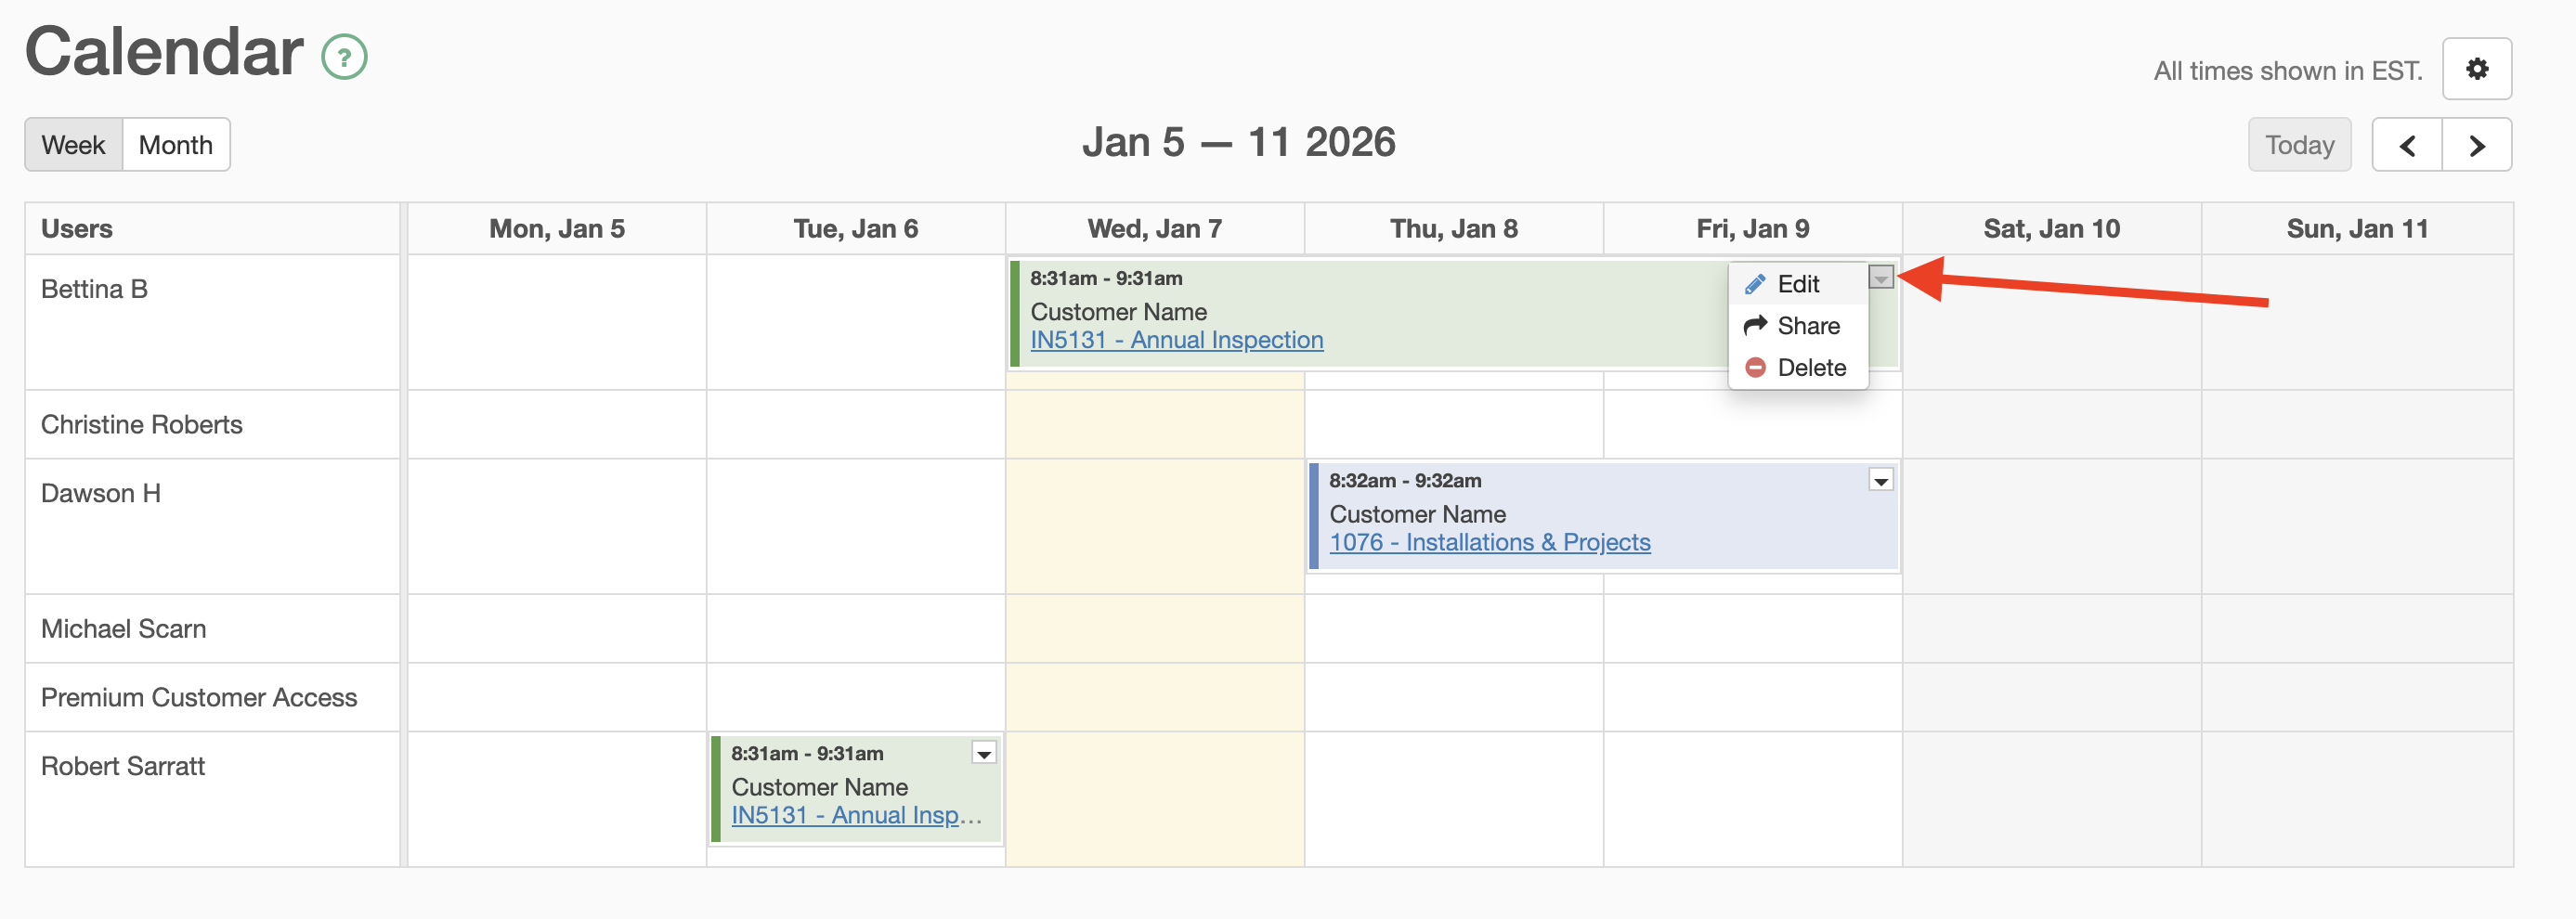Click the pencil Edit icon in menu
The height and width of the screenshot is (919, 2576).
click(x=1754, y=285)
